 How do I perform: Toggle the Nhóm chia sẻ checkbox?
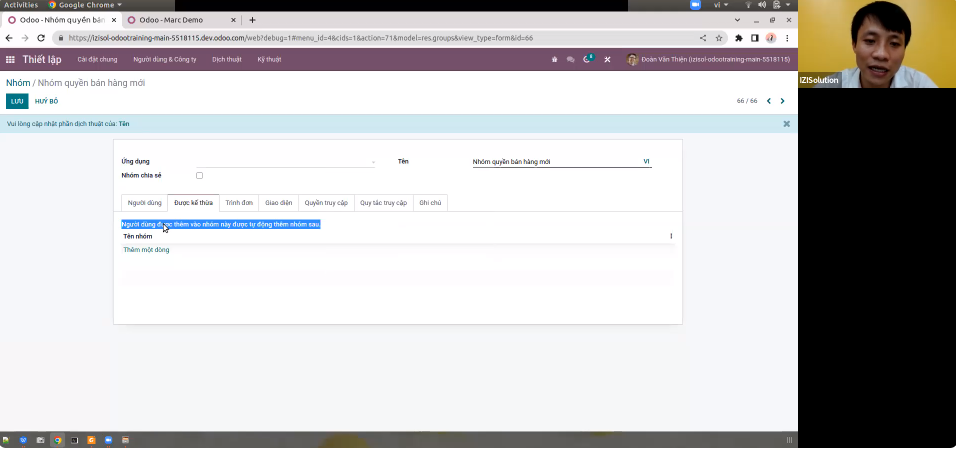[x=199, y=176]
